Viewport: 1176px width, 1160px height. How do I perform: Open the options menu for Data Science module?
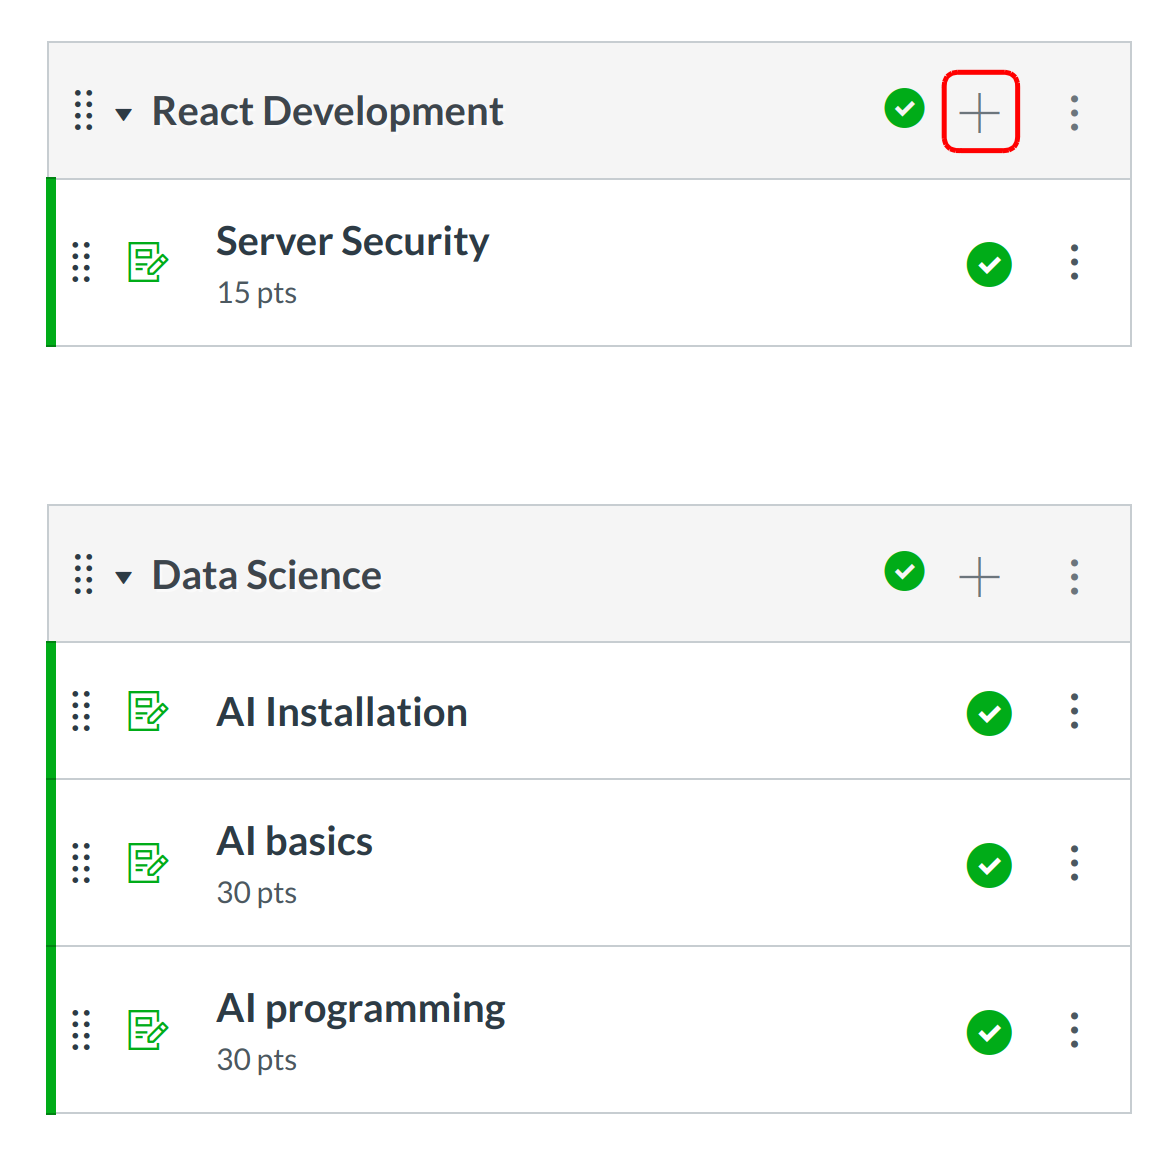click(x=1074, y=576)
